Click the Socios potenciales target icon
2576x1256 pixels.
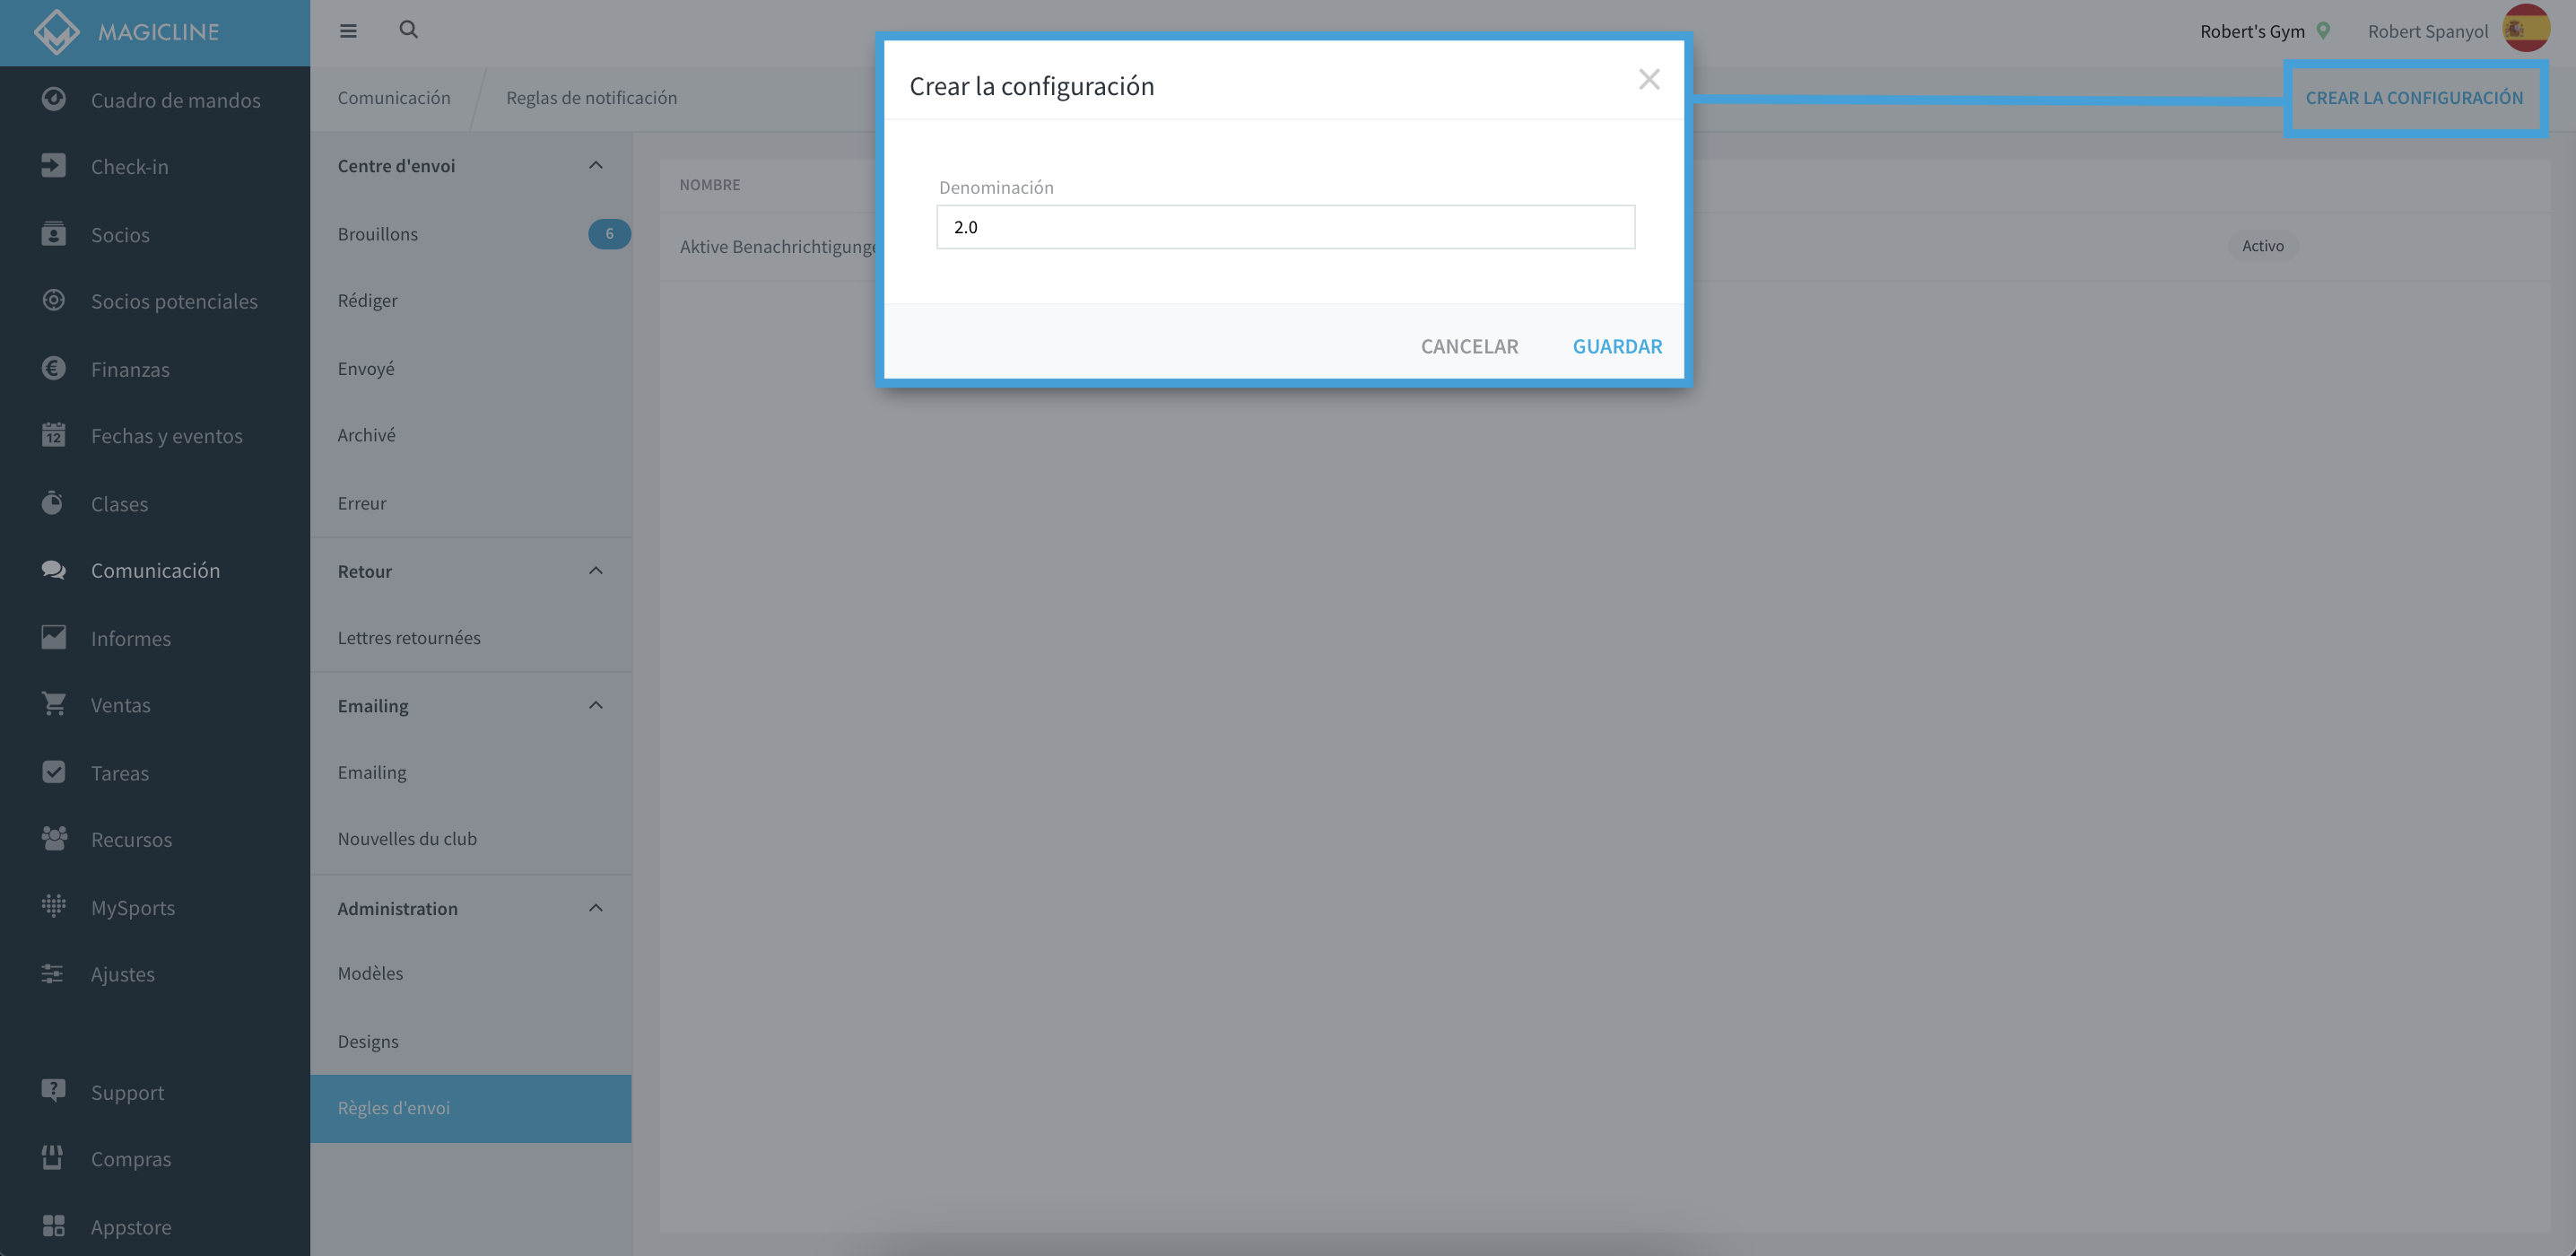click(x=54, y=300)
